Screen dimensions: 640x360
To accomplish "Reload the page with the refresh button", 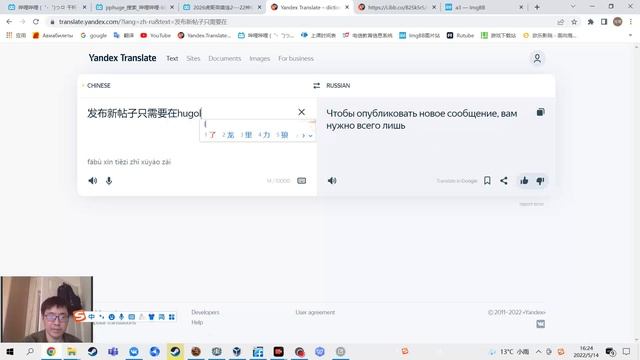I will click(36, 22).
